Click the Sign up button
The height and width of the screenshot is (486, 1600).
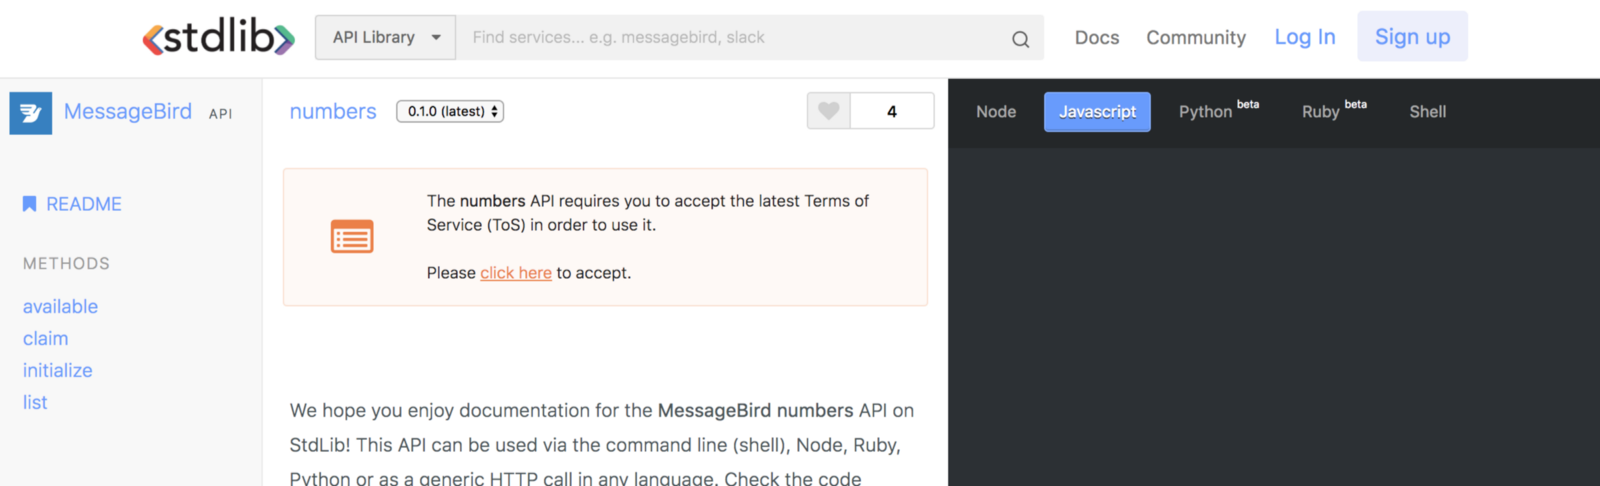[1412, 37]
